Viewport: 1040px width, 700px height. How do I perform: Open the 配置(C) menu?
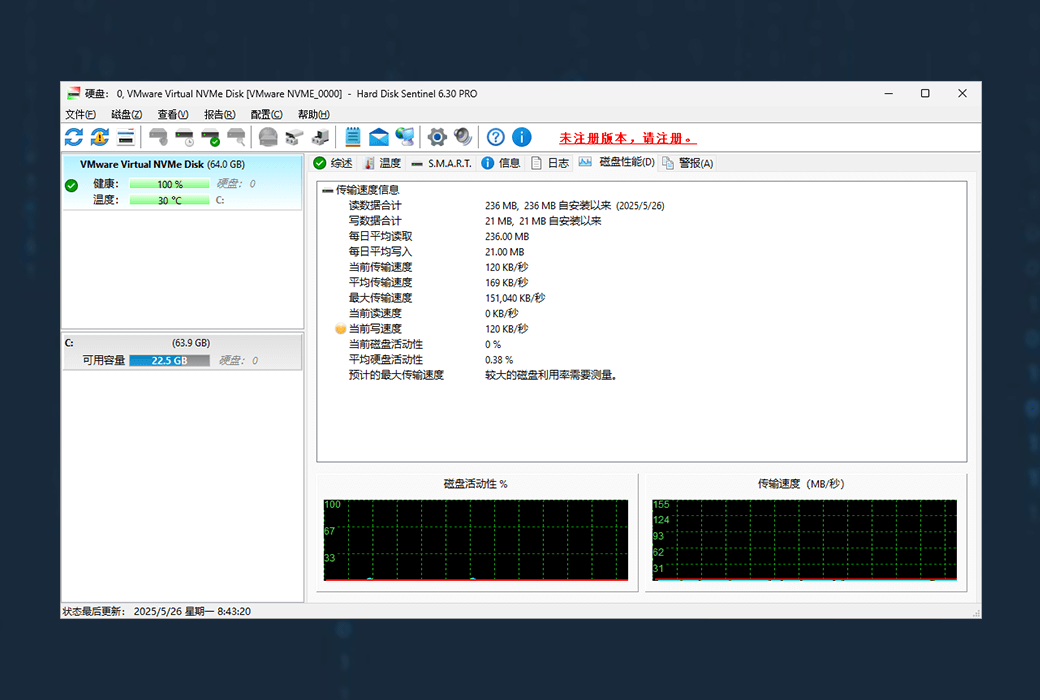coord(267,114)
